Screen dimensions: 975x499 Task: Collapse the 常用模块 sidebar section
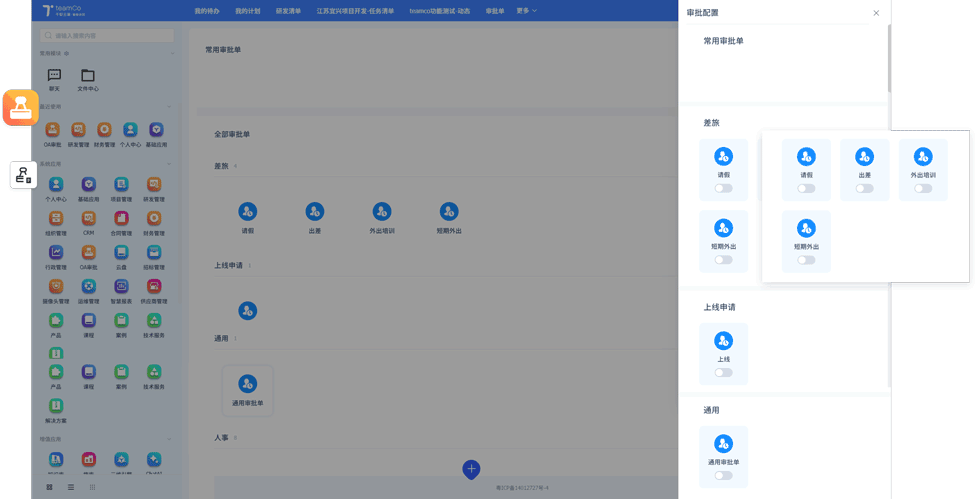click(172, 54)
